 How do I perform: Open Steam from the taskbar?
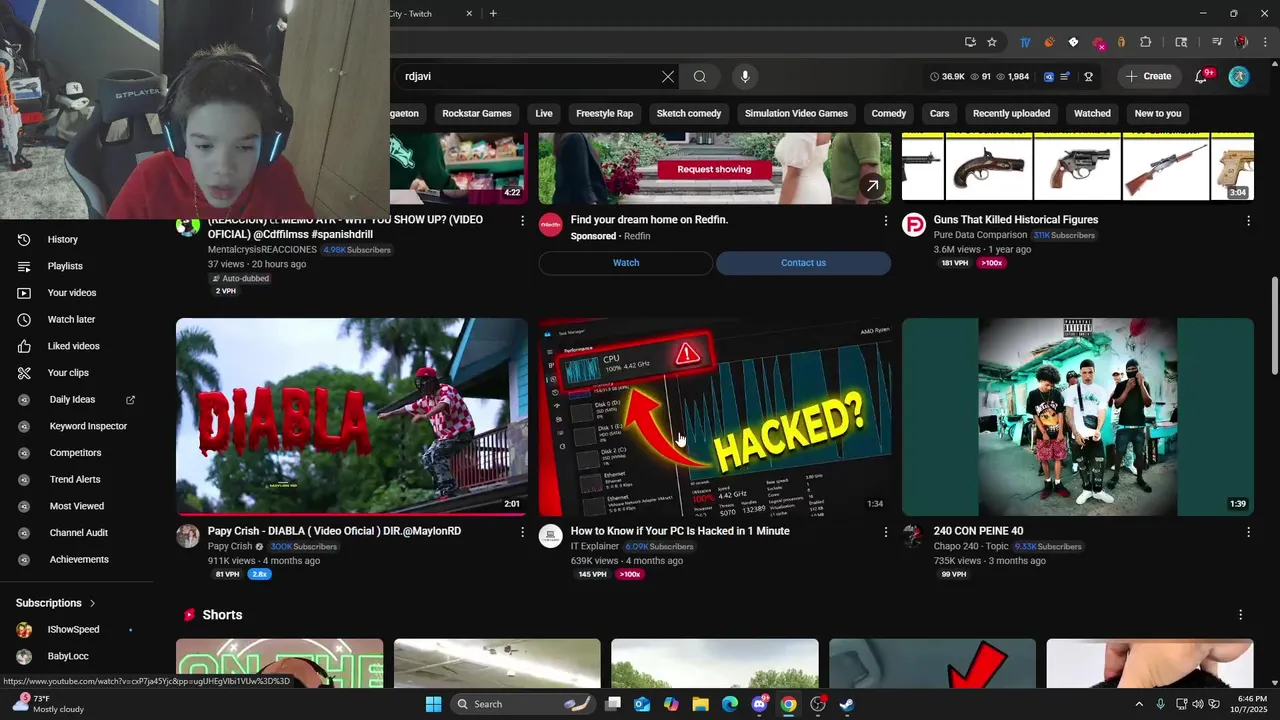(x=846, y=704)
